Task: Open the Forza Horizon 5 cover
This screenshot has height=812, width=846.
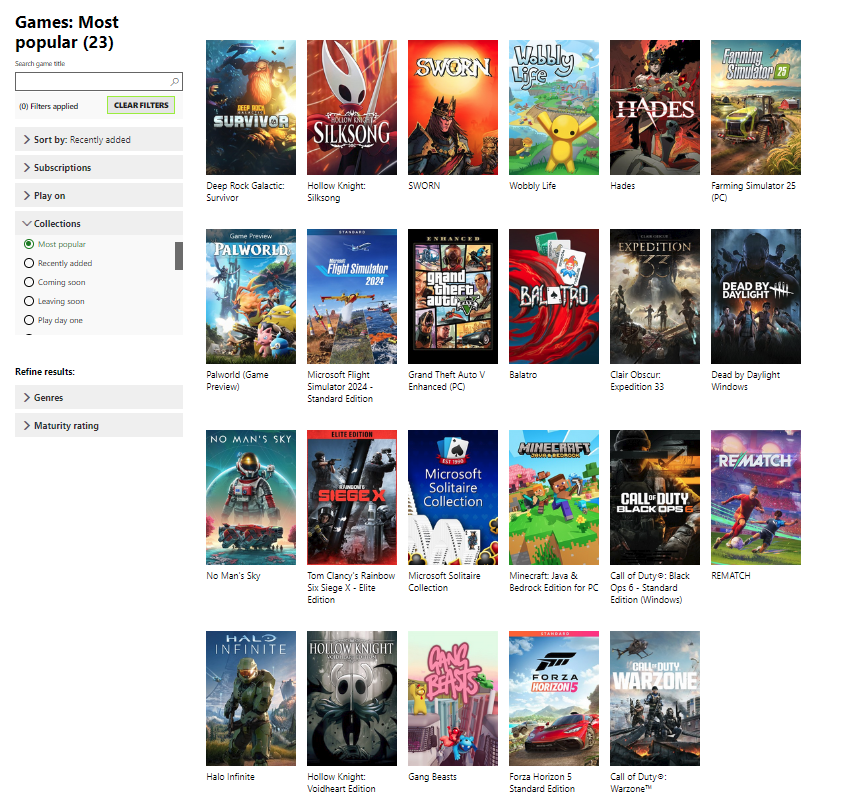Action: pyautogui.click(x=554, y=699)
